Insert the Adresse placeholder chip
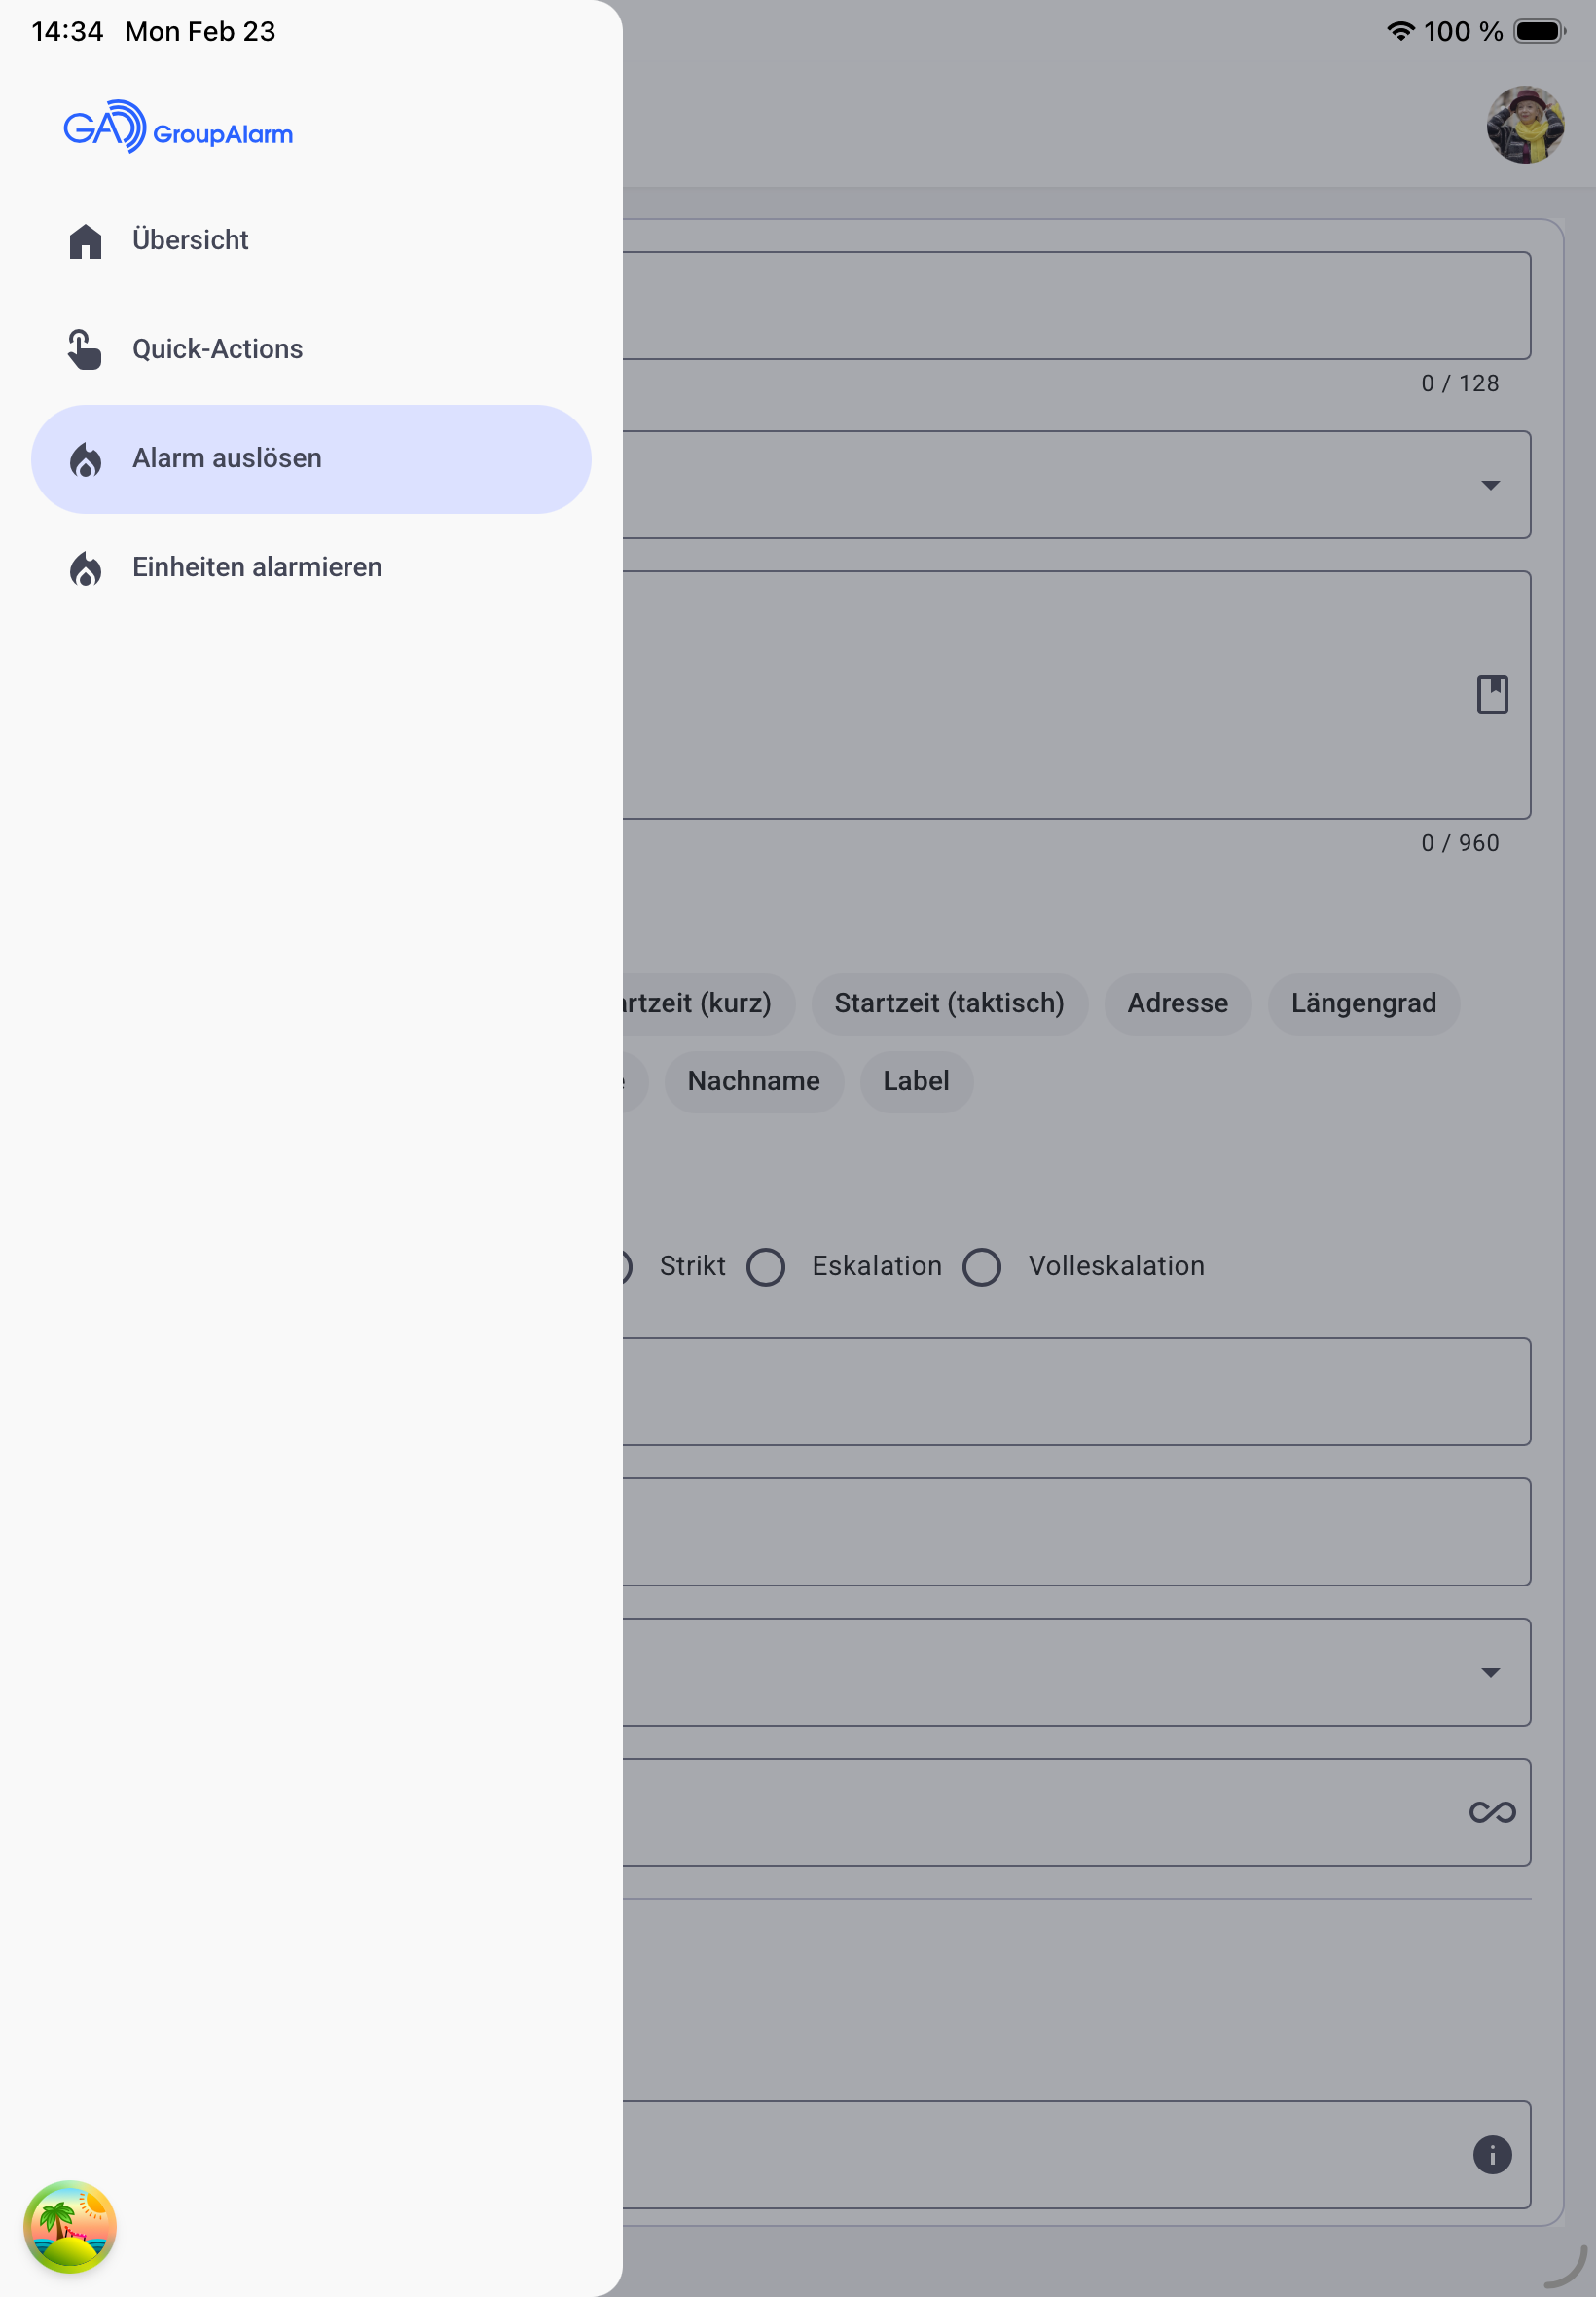Viewport: 1596px width, 2297px height. pyautogui.click(x=1177, y=1003)
